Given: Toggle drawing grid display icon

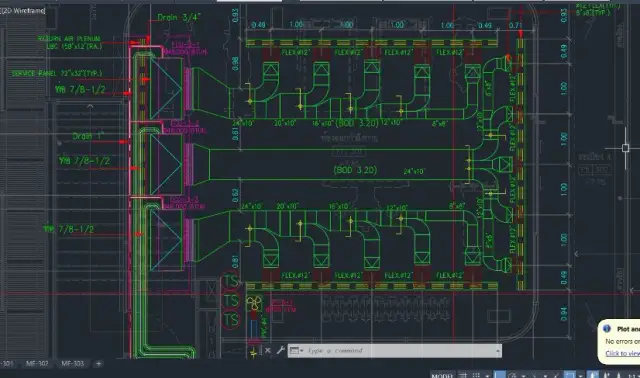Looking at the screenshot, I should pyautogui.click(x=463, y=375).
